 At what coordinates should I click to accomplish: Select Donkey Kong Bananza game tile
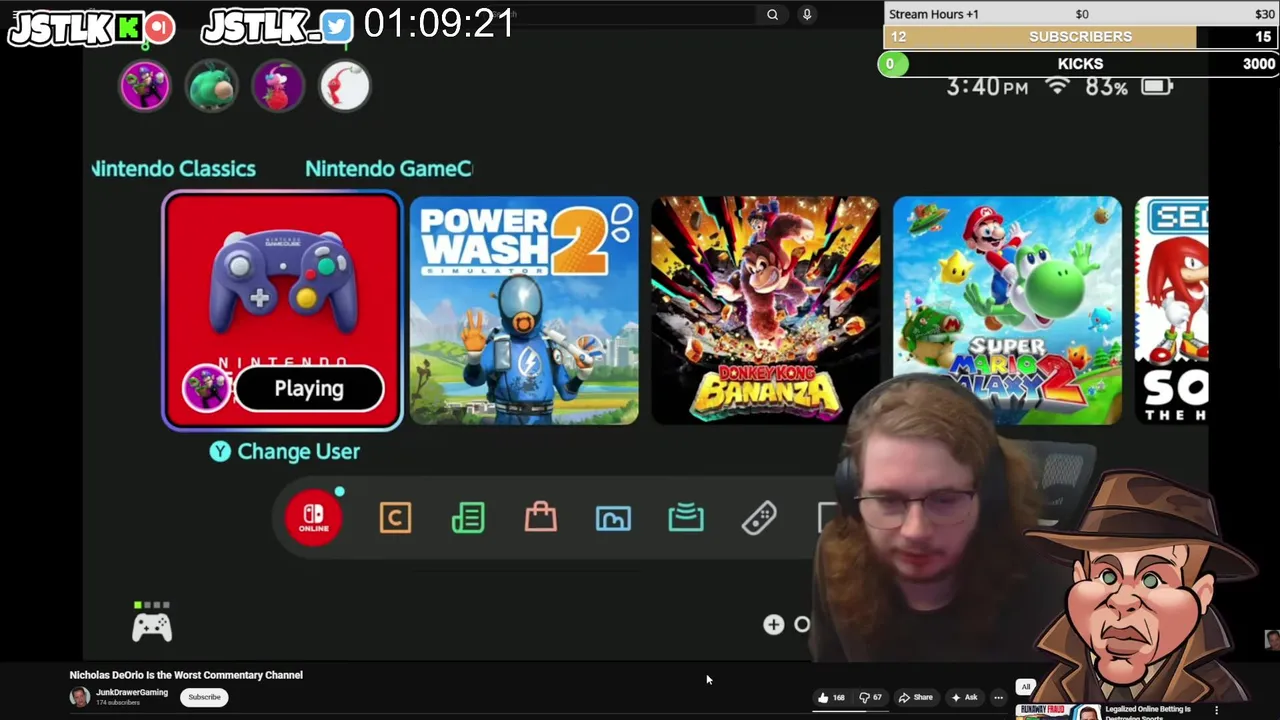(x=766, y=310)
